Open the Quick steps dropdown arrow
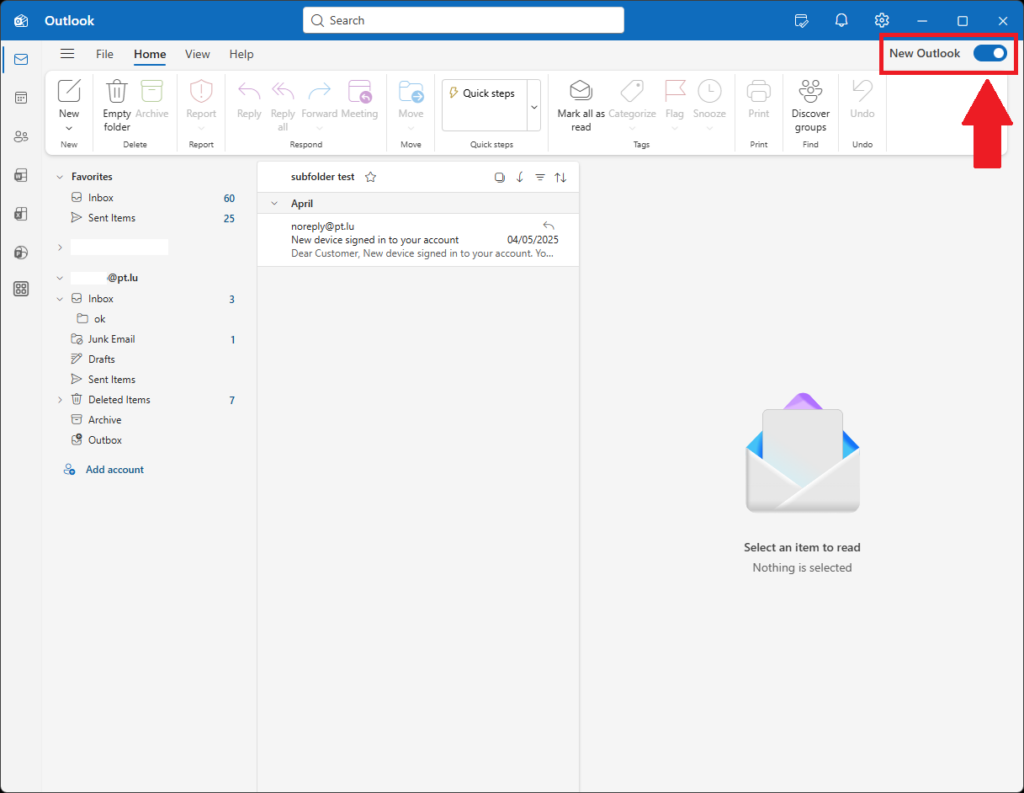The height and width of the screenshot is (793, 1024). 533,105
